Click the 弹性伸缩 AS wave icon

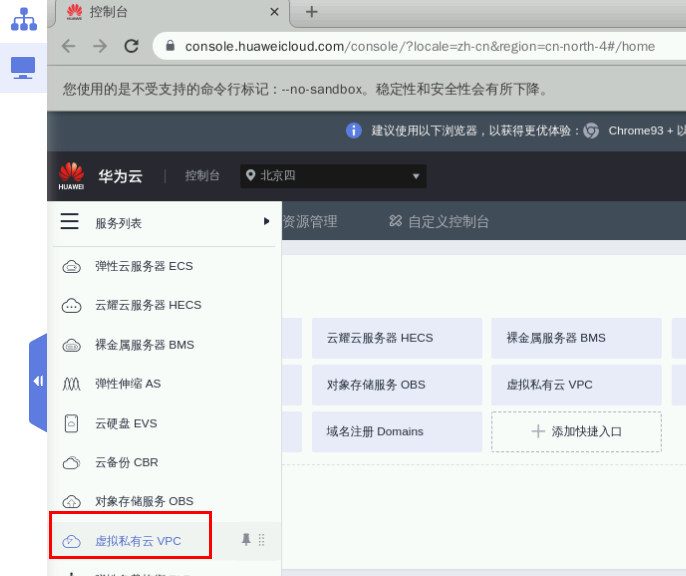[x=71, y=384]
